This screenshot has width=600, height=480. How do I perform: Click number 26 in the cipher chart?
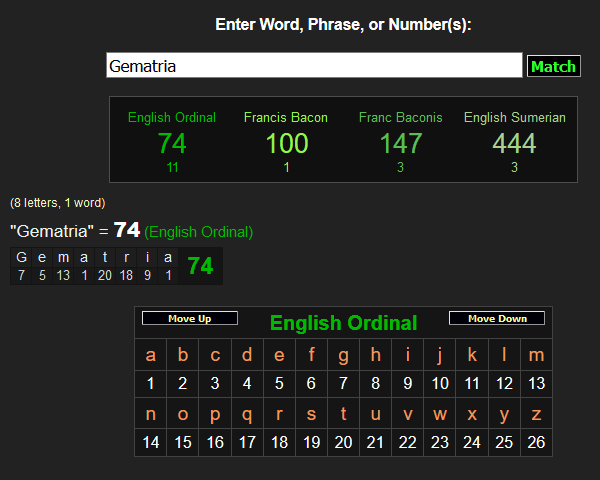click(536, 442)
